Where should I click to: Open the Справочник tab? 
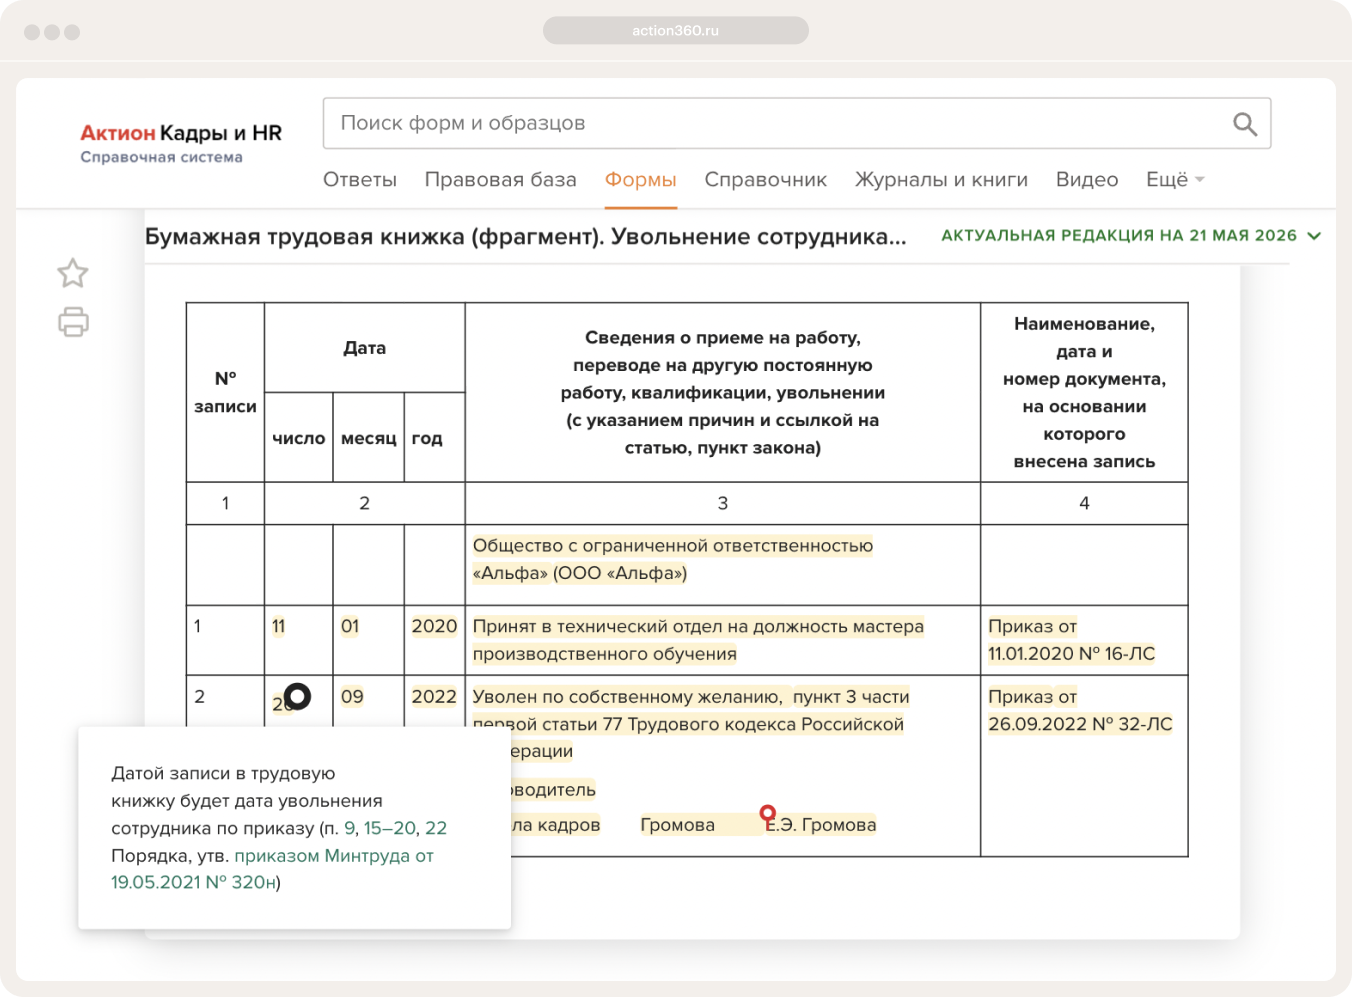click(766, 180)
